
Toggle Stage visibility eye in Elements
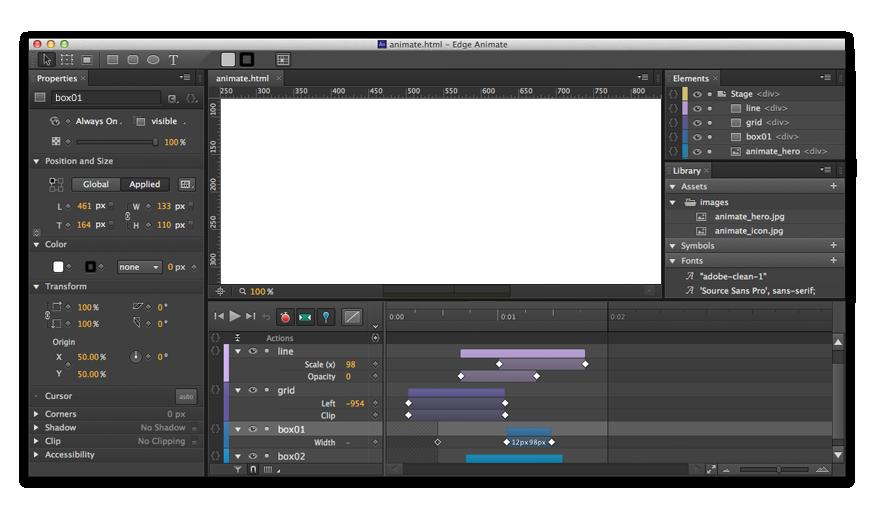[697, 94]
